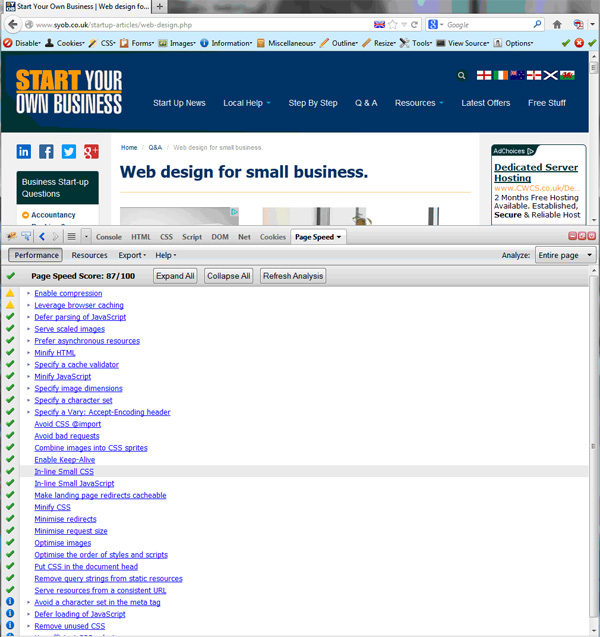Click the LinkedIn social icon
The width and height of the screenshot is (600, 637).
tap(24, 152)
